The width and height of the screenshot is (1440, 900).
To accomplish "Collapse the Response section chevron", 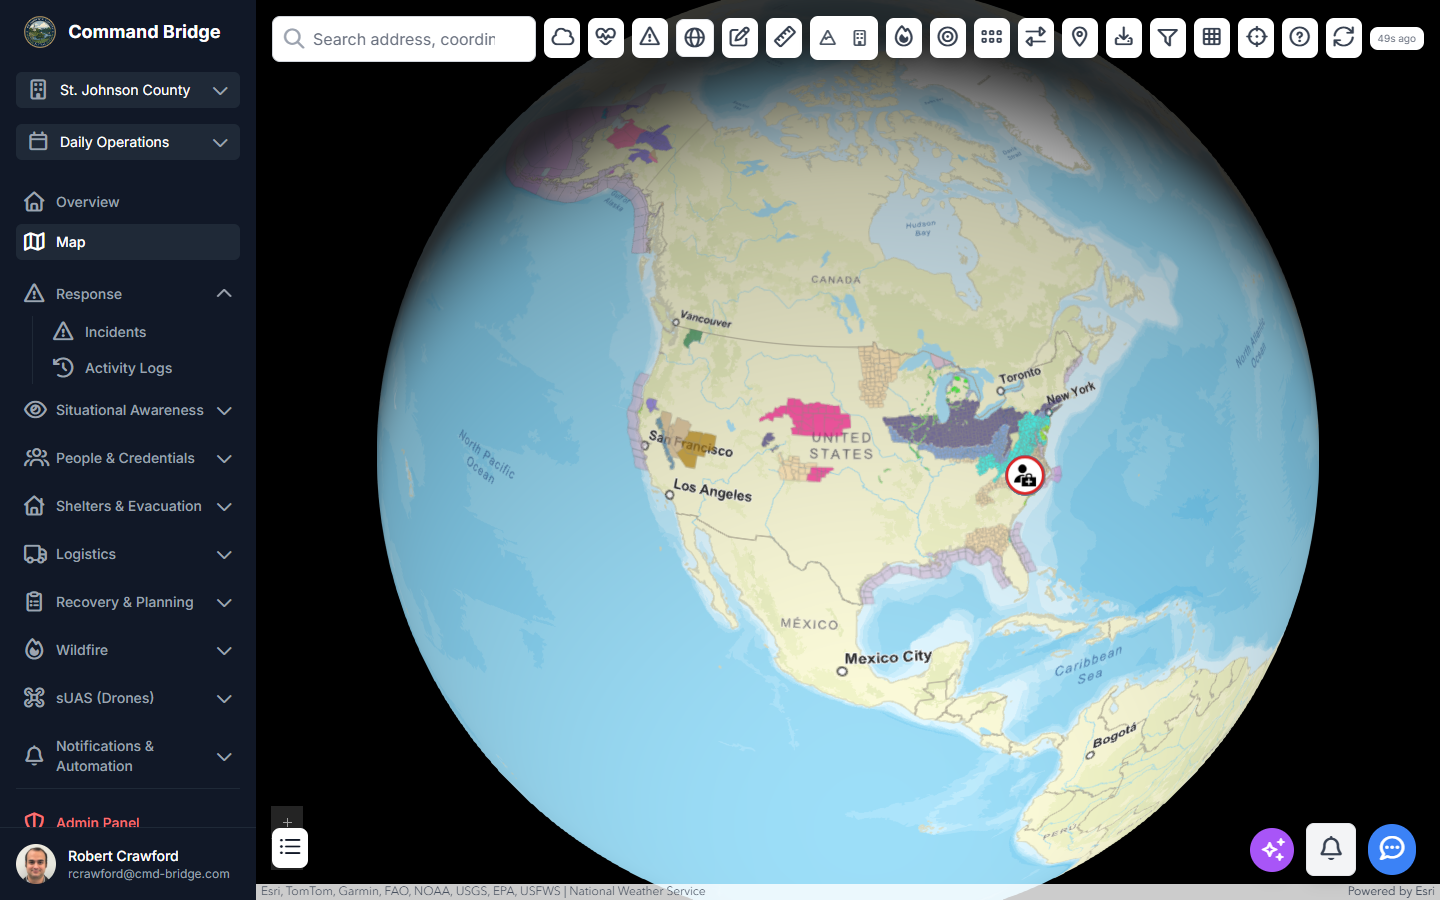I will (224, 293).
